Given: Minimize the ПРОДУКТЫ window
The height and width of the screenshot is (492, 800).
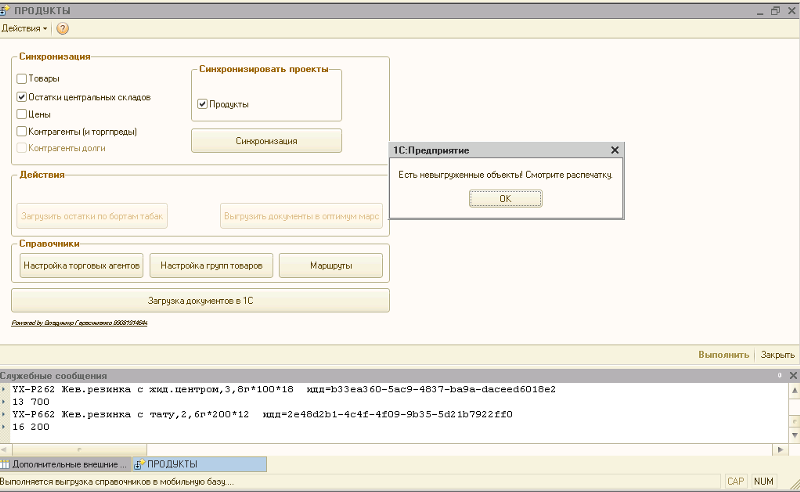Looking at the screenshot, I should (x=760, y=11).
